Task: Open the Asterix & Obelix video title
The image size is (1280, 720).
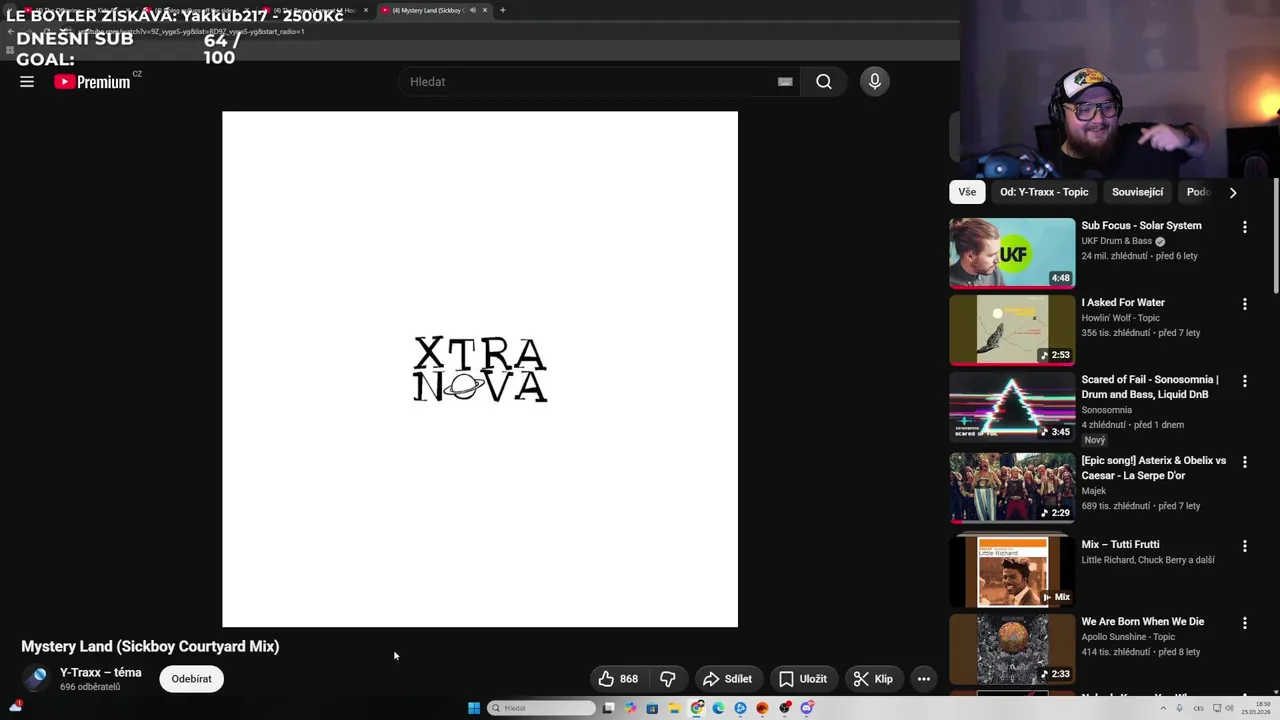Action: click(1153, 468)
